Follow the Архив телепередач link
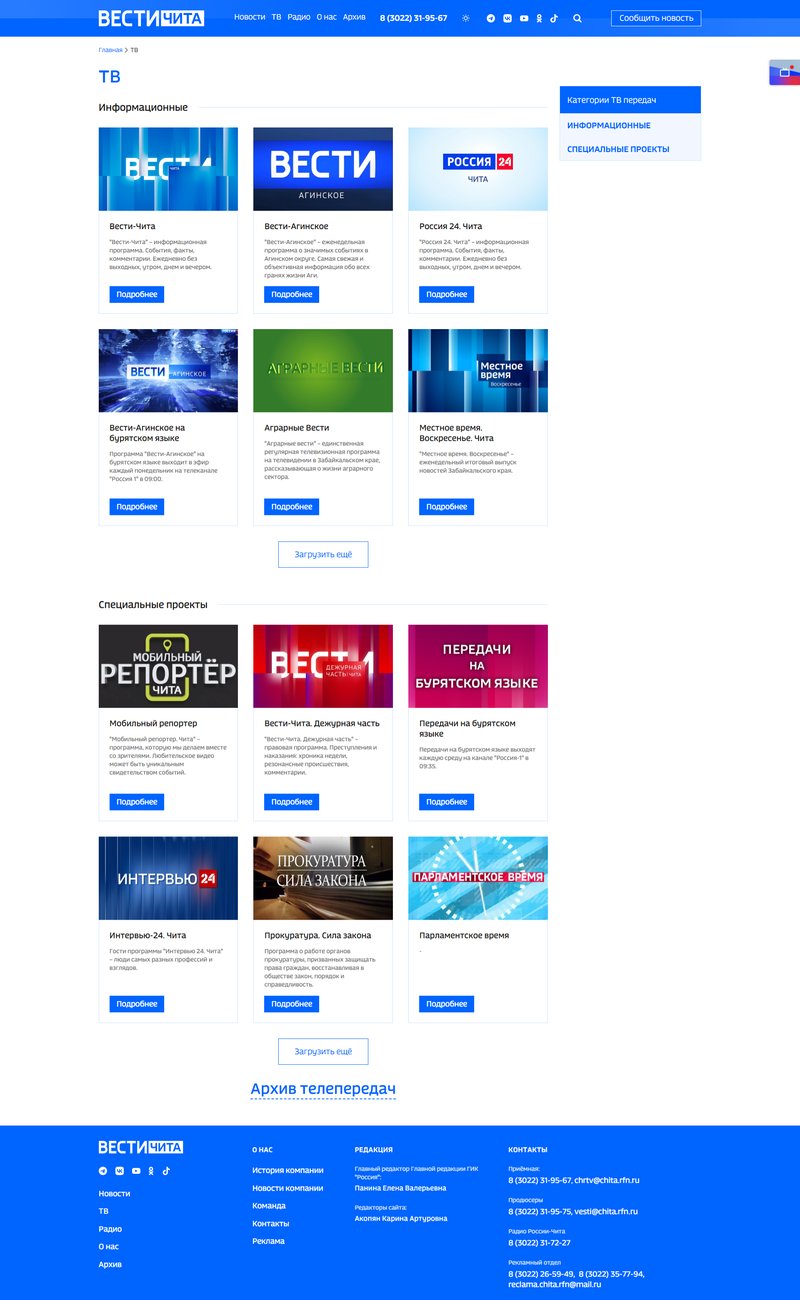Screen dimensions: 800x1300 click(x=323, y=1089)
